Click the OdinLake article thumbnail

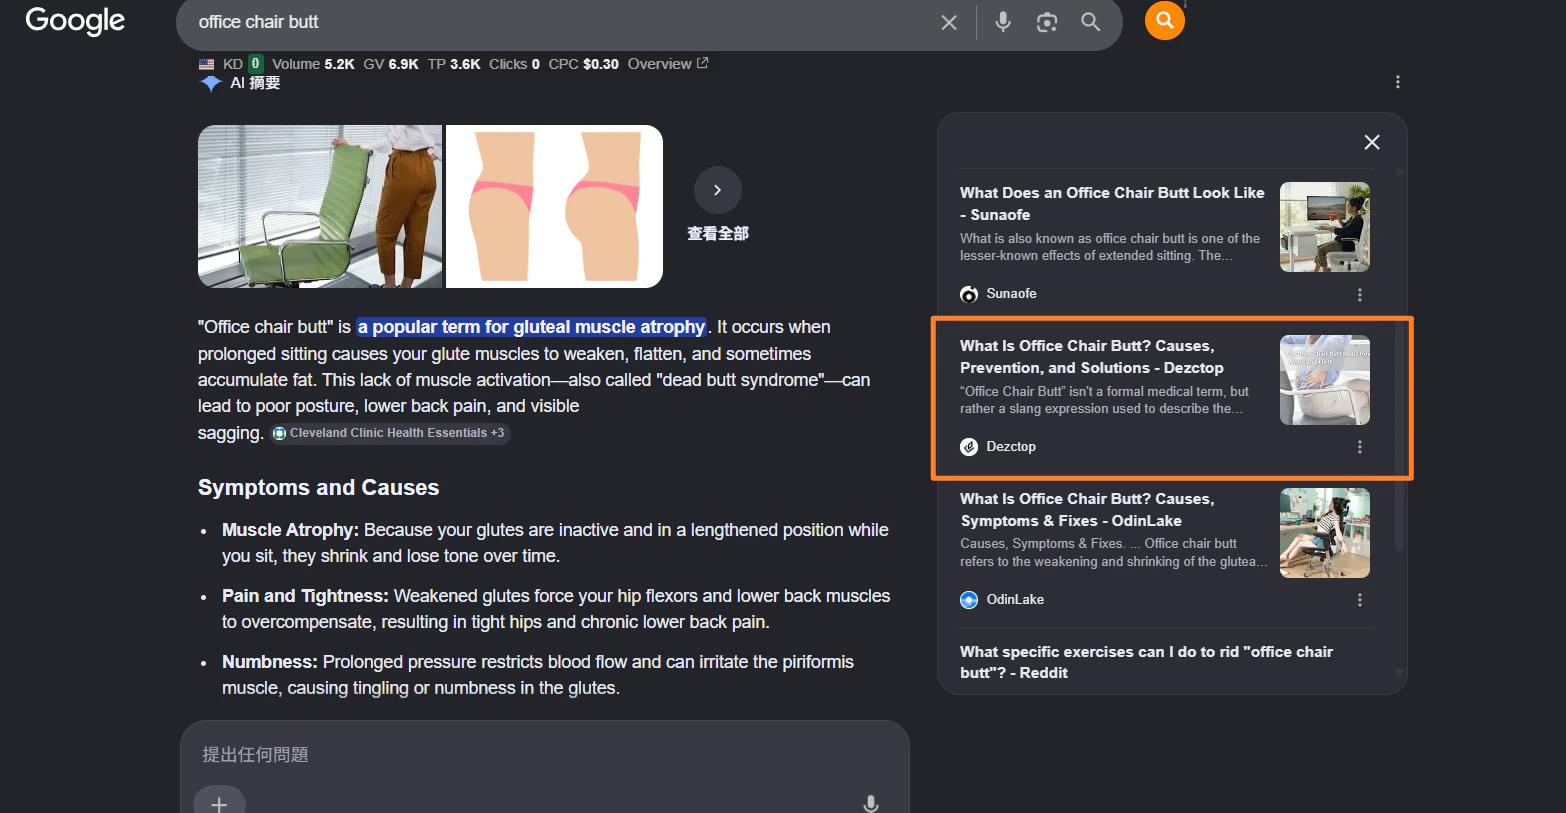[x=1325, y=533]
